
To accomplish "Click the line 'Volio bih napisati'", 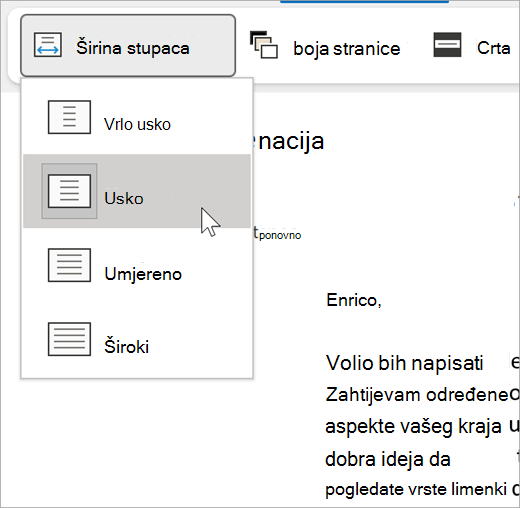I will [405, 363].
